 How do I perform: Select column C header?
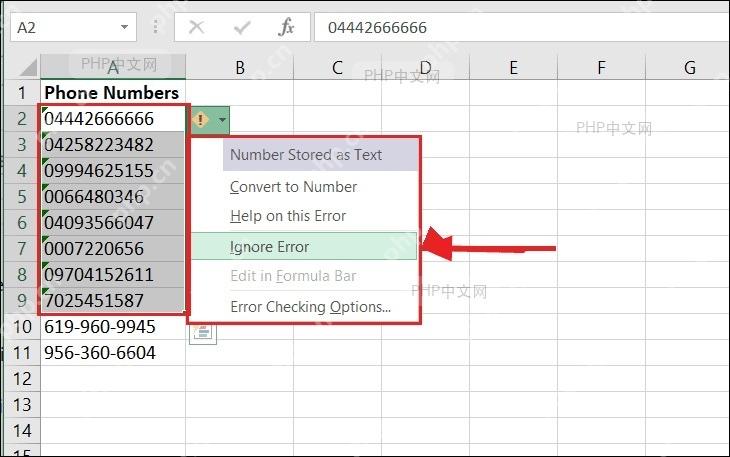(x=338, y=67)
